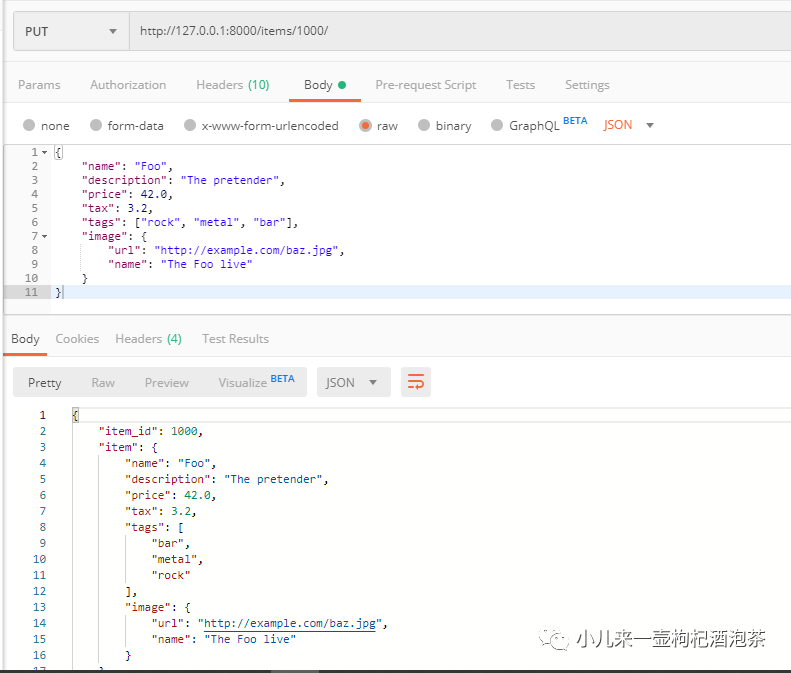The image size is (791, 673).
Task: Select x-www-form-urlencoded body type
Action: [x=190, y=125]
